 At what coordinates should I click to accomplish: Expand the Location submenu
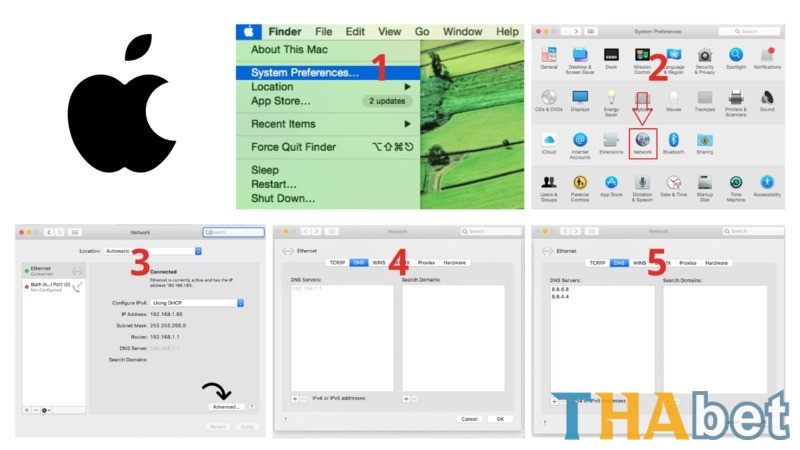click(328, 87)
